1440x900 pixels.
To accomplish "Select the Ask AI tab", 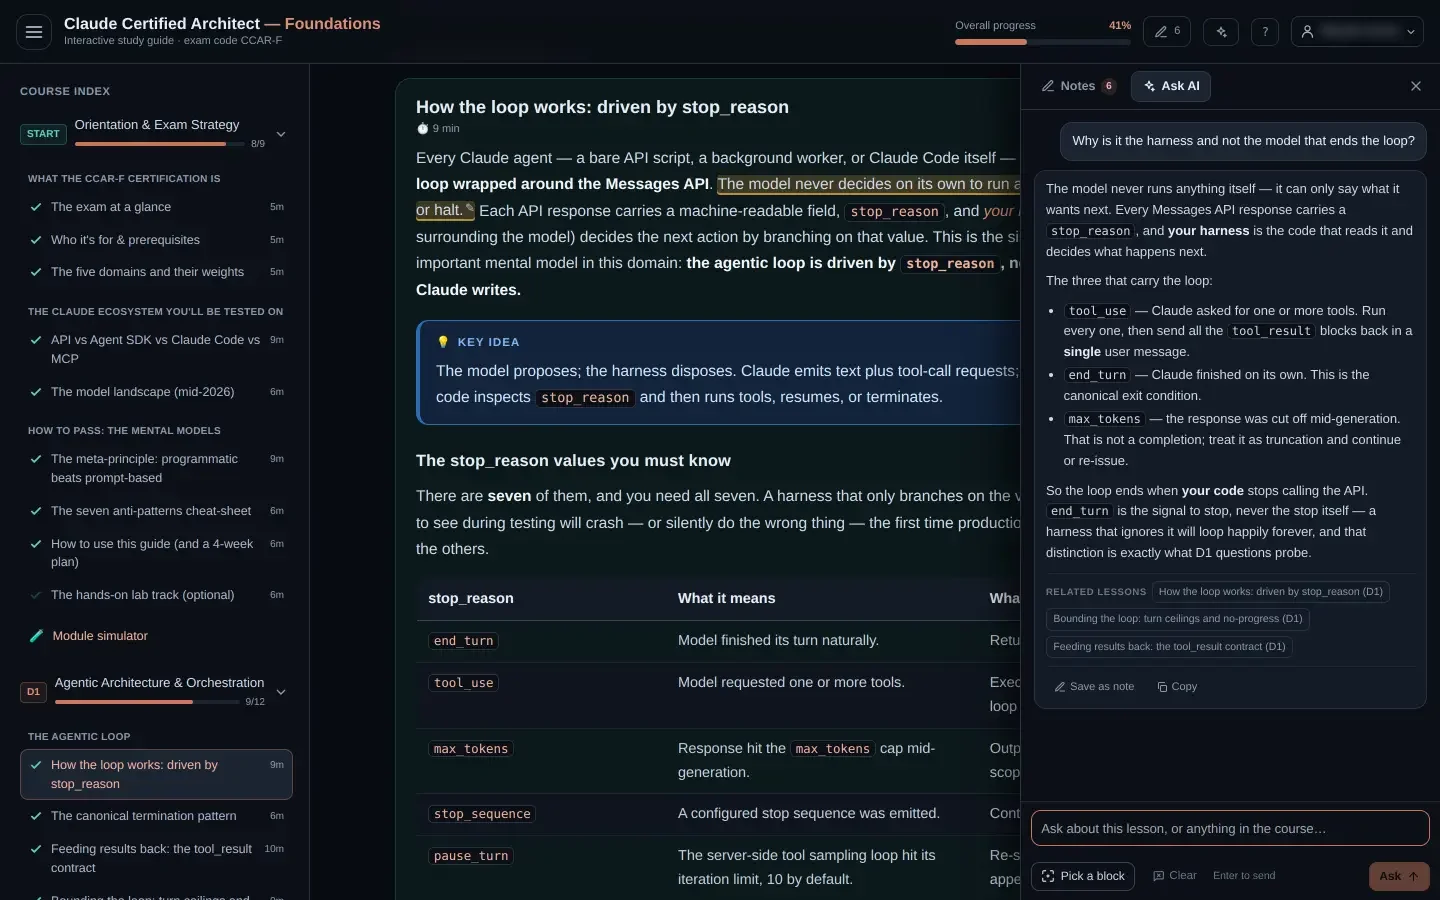I will tap(1171, 86).
